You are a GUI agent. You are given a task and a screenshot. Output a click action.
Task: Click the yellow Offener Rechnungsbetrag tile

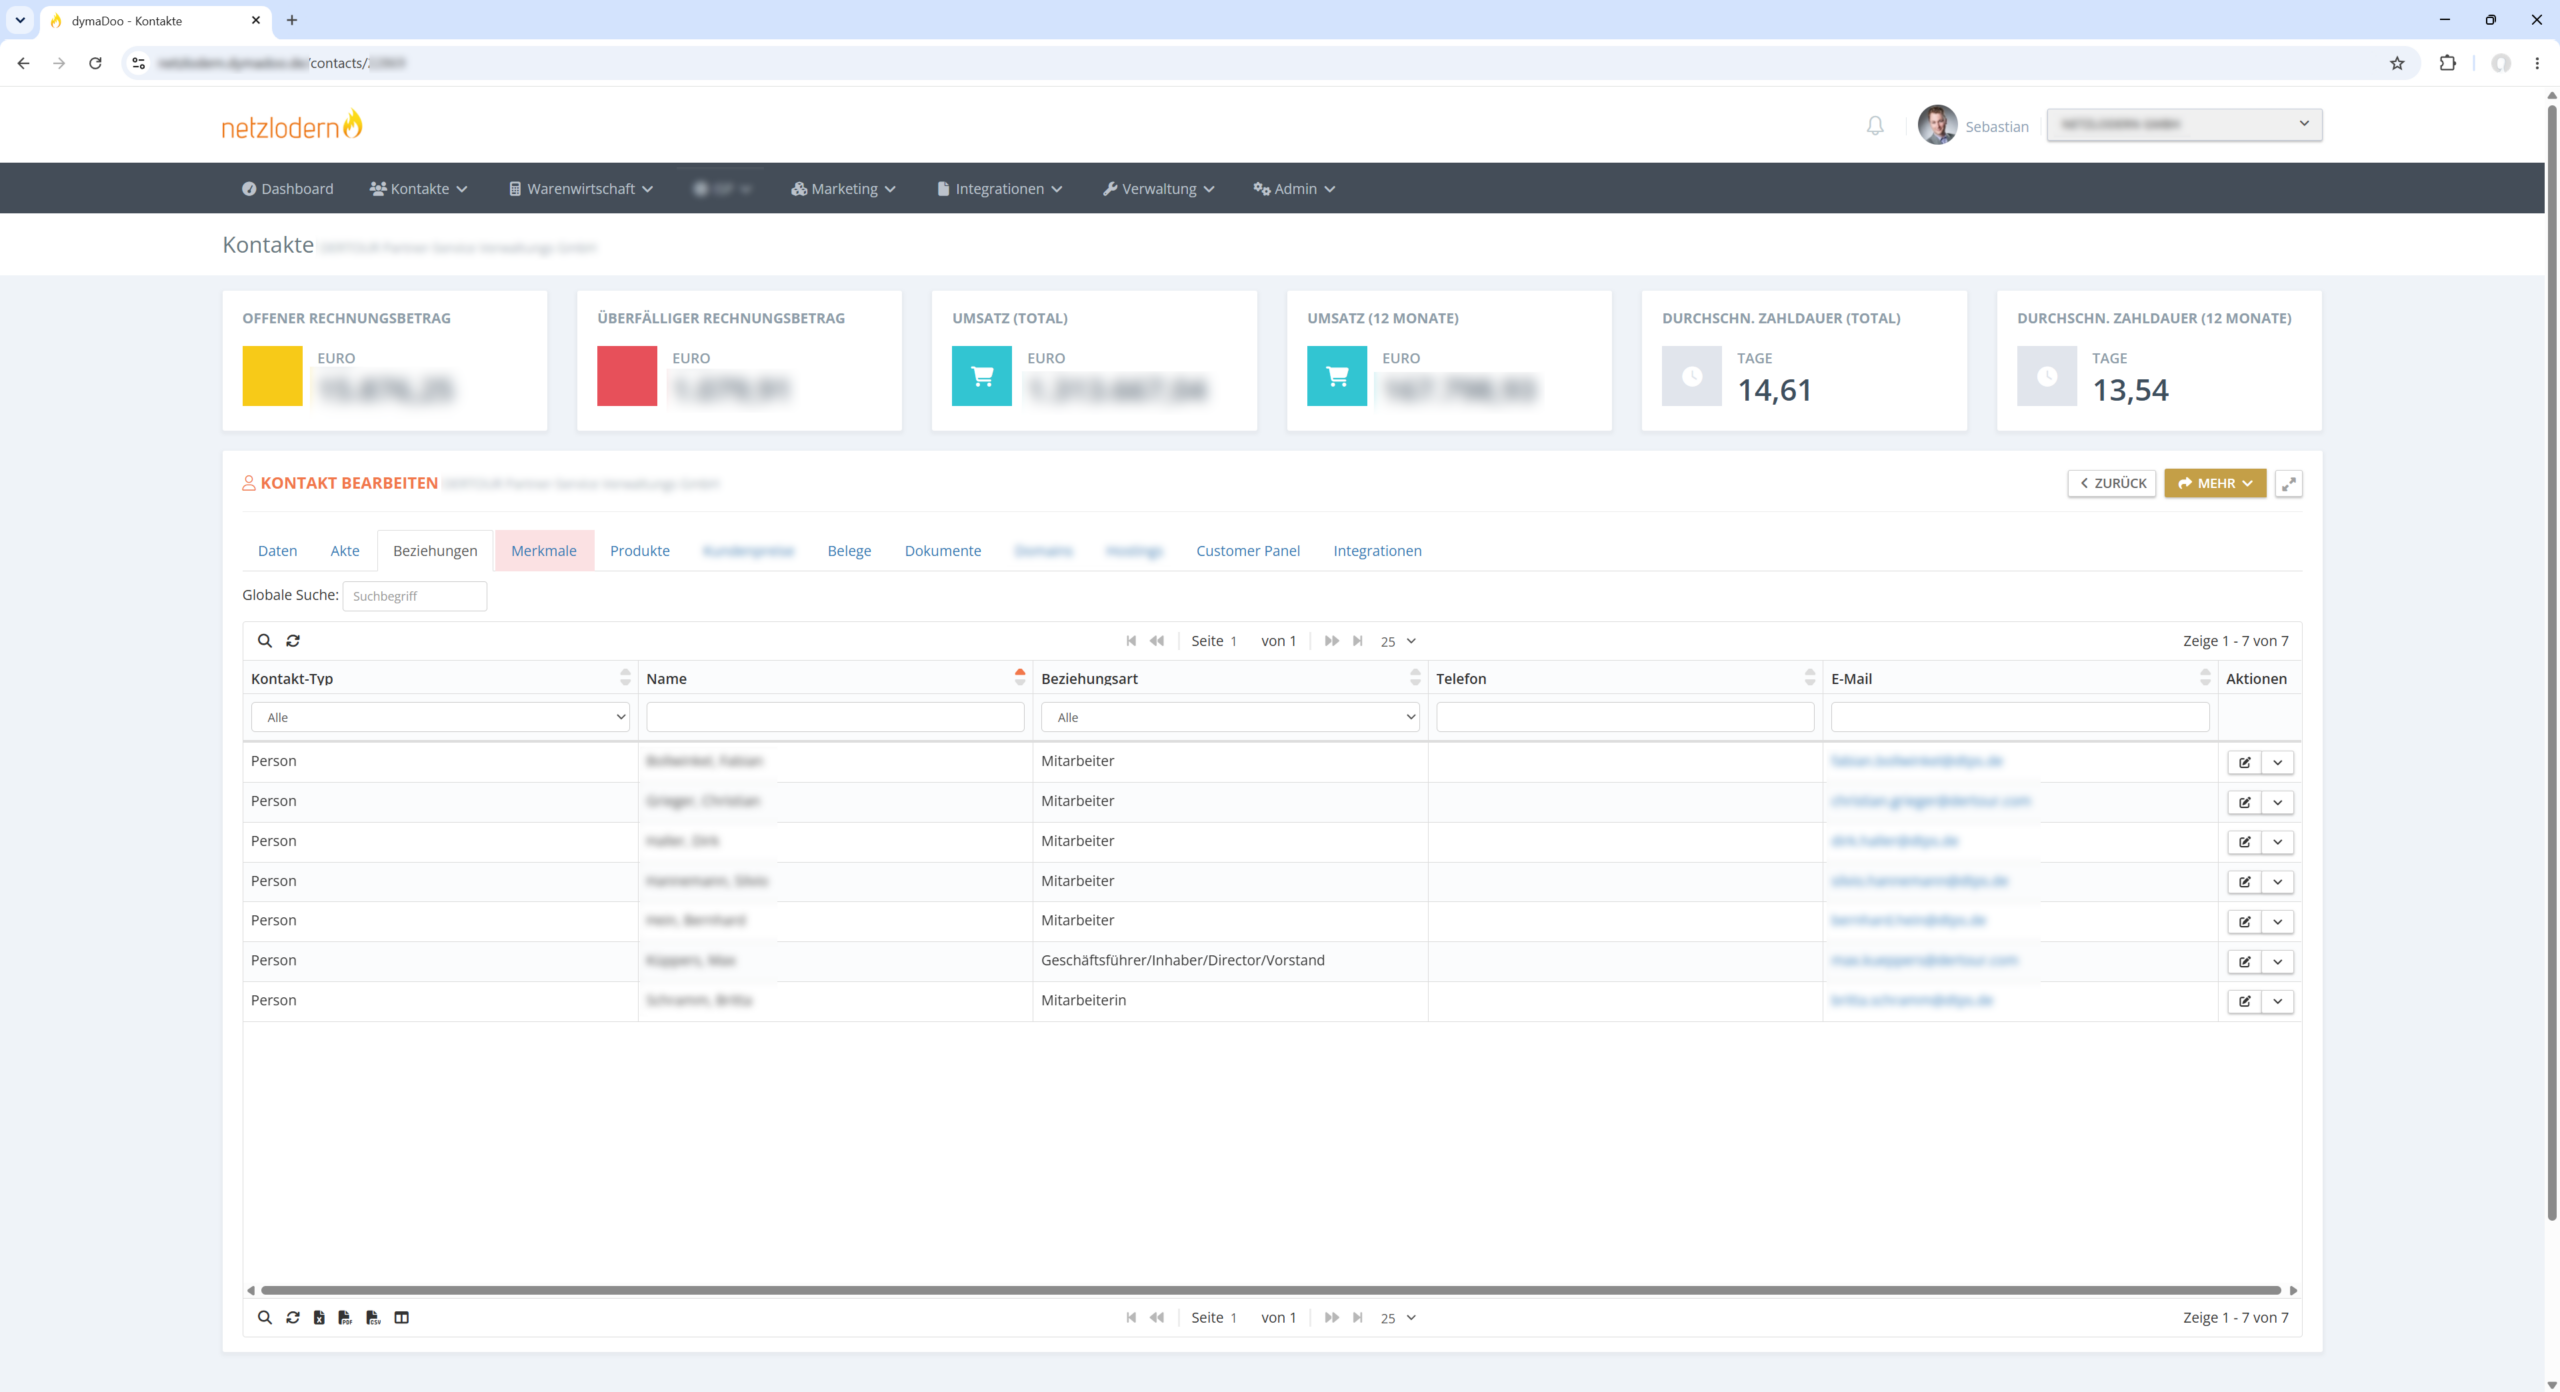[x=272, y=376]
